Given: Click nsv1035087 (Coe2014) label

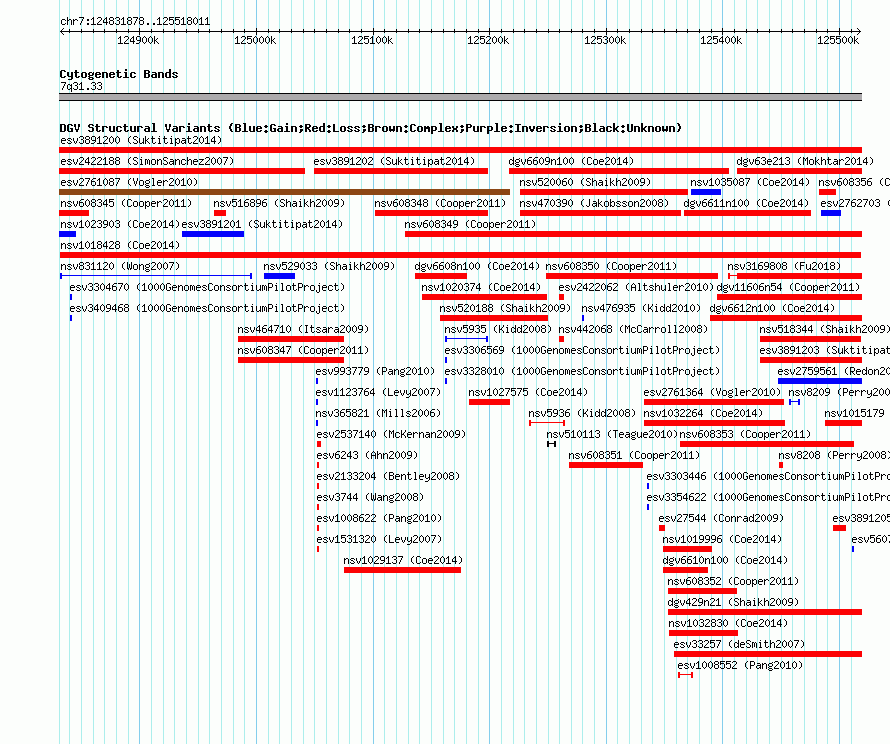Looking at the screenshot, I should click(750, 182).
